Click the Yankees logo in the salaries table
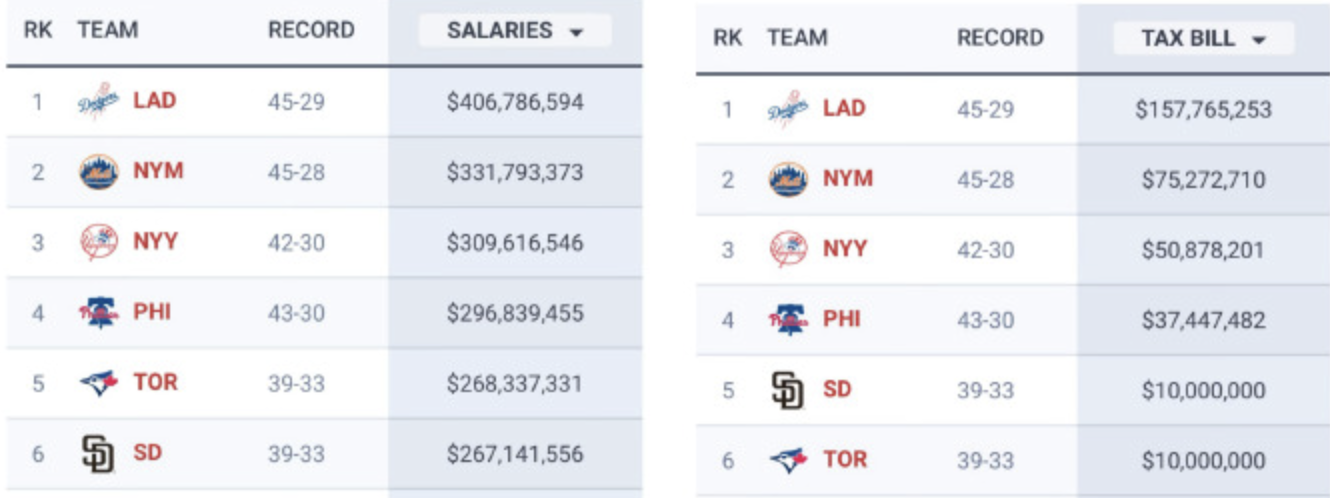 (x=98, y=242)
